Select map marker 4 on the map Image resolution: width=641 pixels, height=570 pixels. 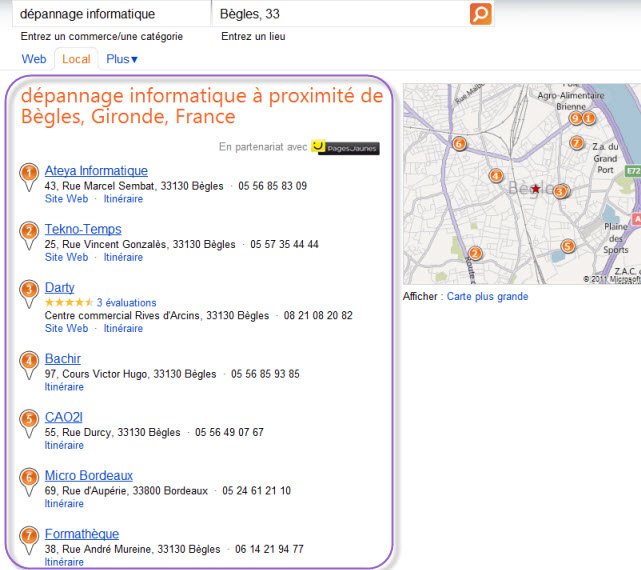pos(495,176)
